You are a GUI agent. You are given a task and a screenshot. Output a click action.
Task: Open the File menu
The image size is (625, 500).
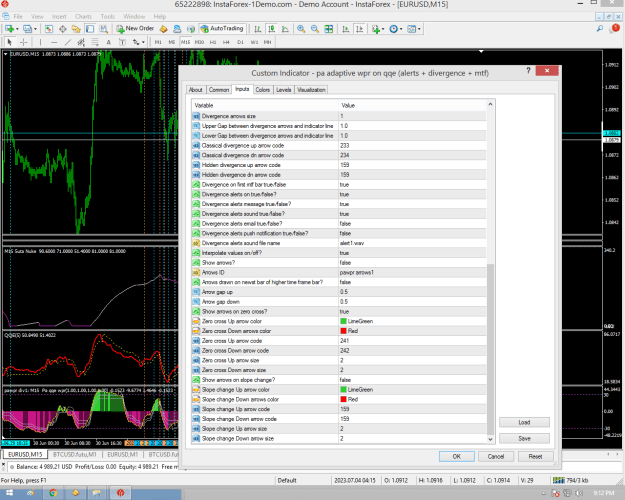(x=18, y=16)
